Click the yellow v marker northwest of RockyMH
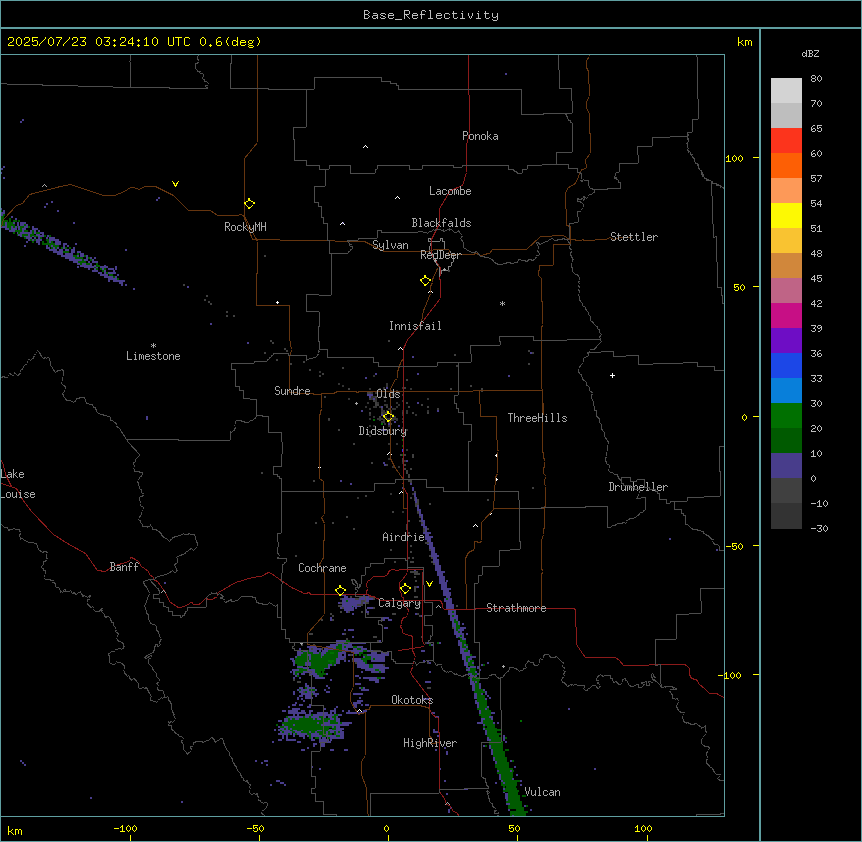862x842 pixels. coord(175,184)
